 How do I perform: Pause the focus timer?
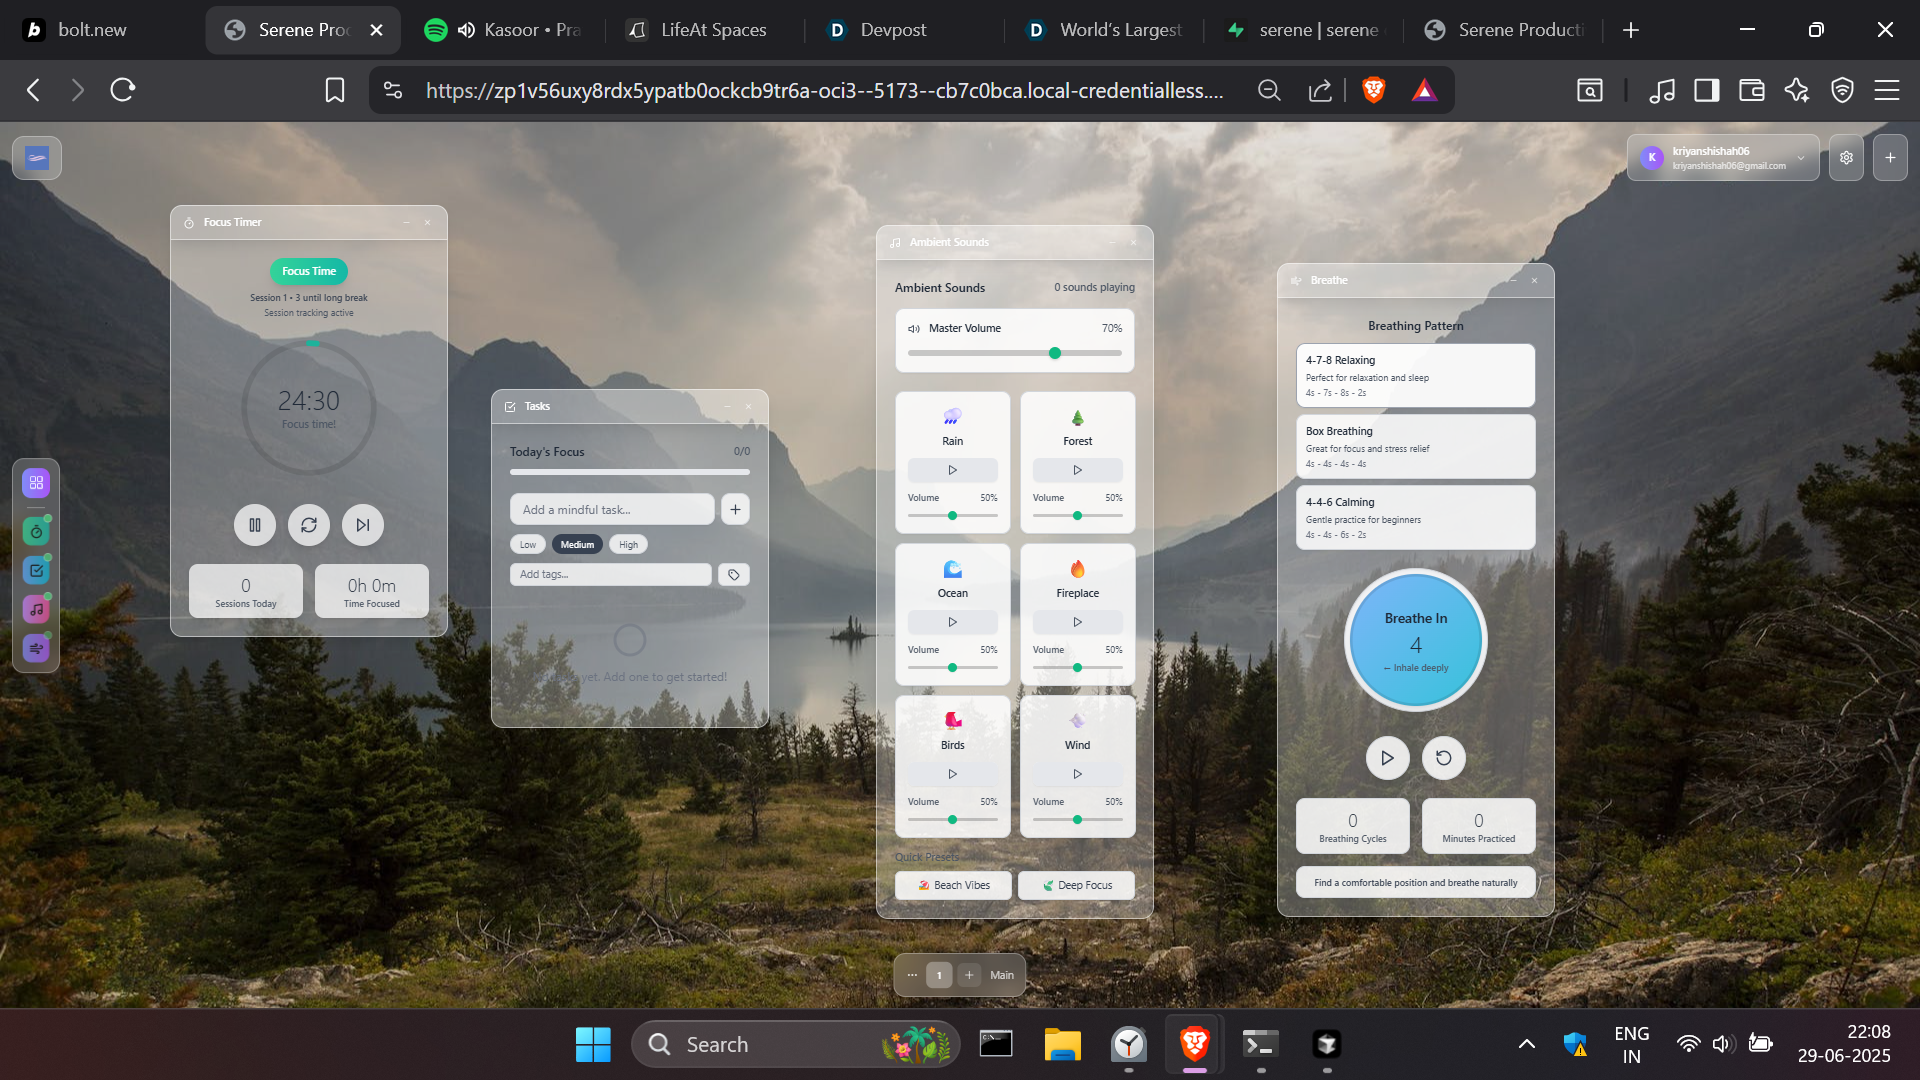pos(255,525)
